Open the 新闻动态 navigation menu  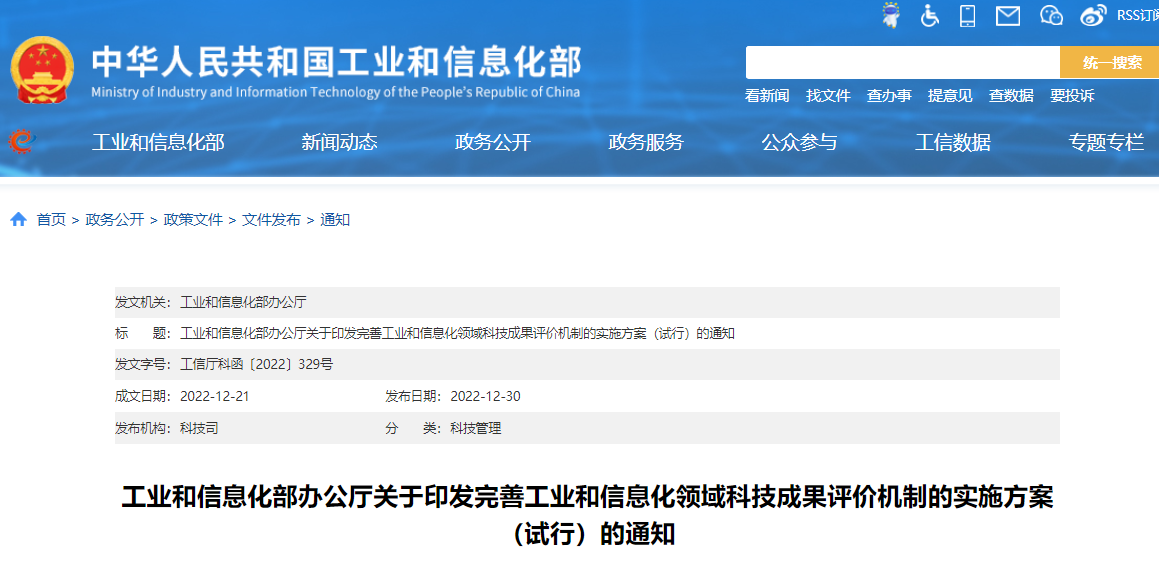[339, 142]
